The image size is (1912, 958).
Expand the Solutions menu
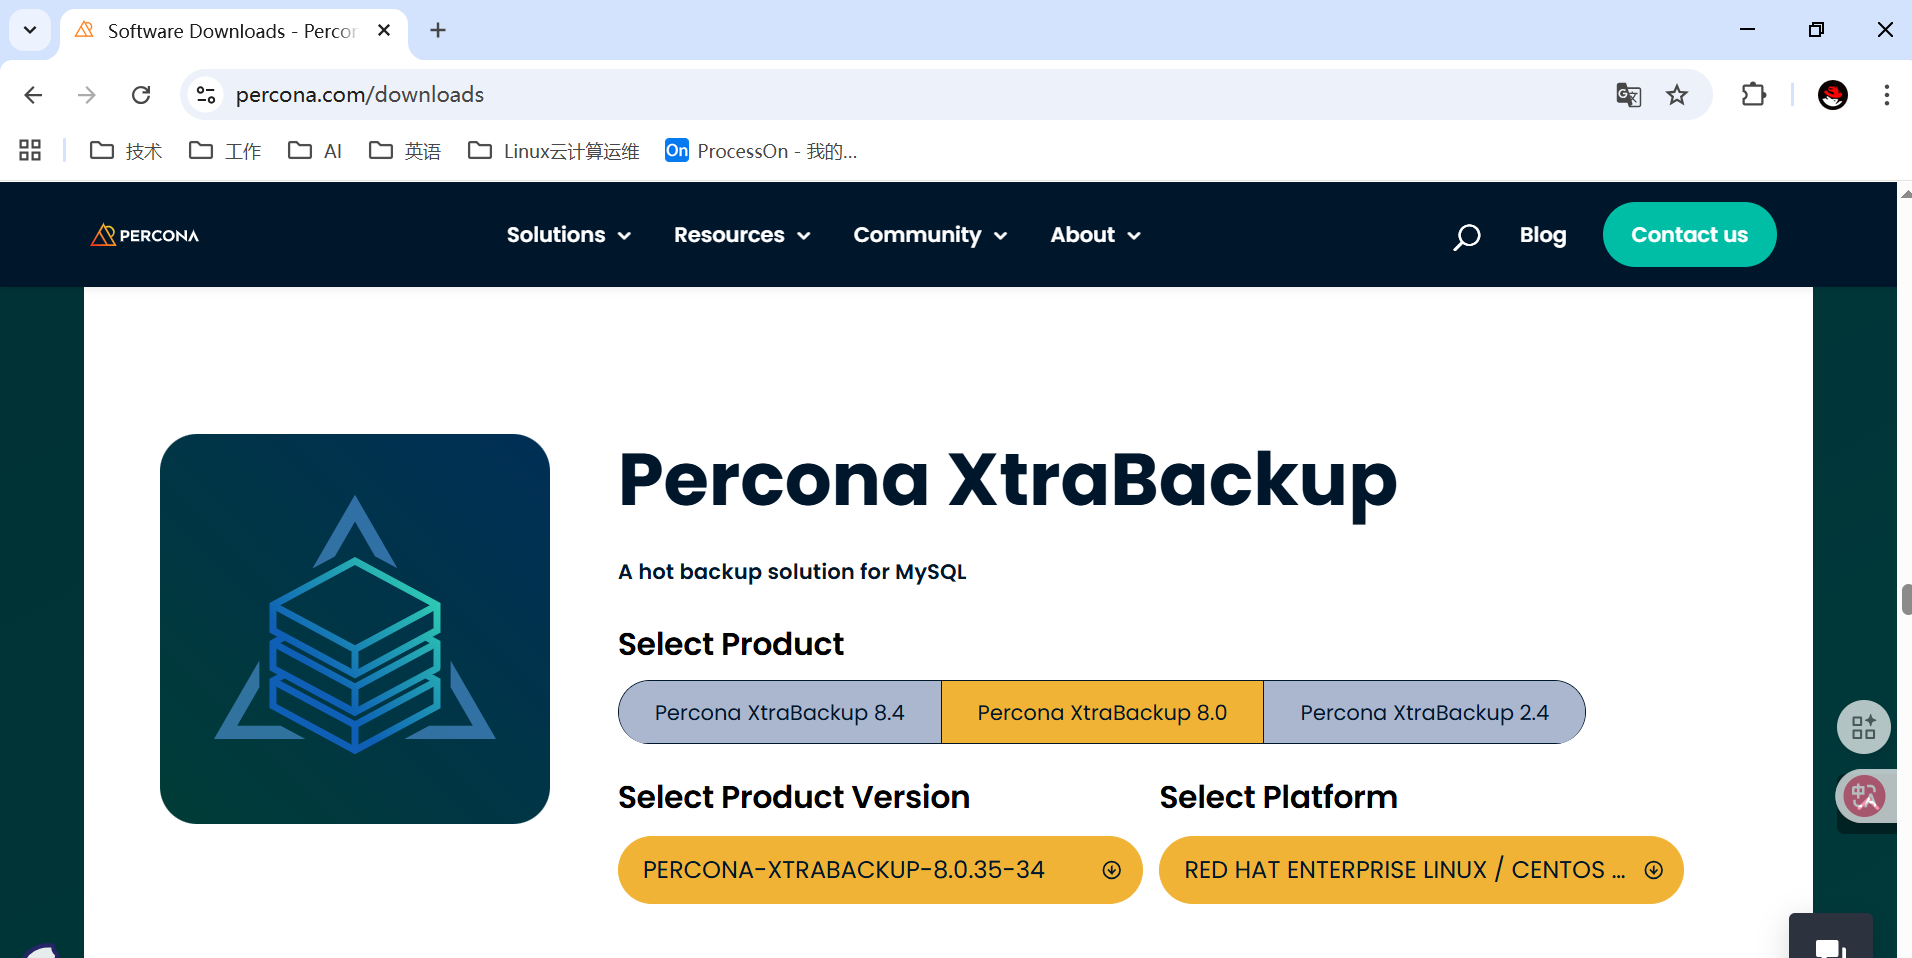(568, 235)
